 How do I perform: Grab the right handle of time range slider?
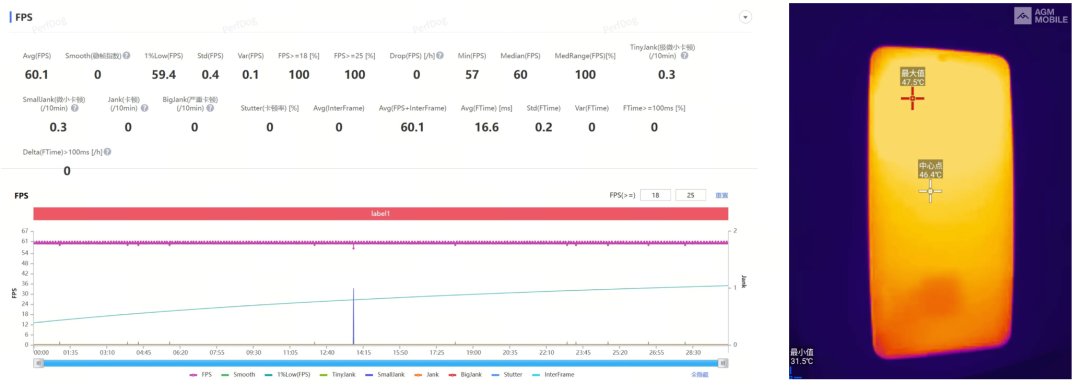(723, 363)
